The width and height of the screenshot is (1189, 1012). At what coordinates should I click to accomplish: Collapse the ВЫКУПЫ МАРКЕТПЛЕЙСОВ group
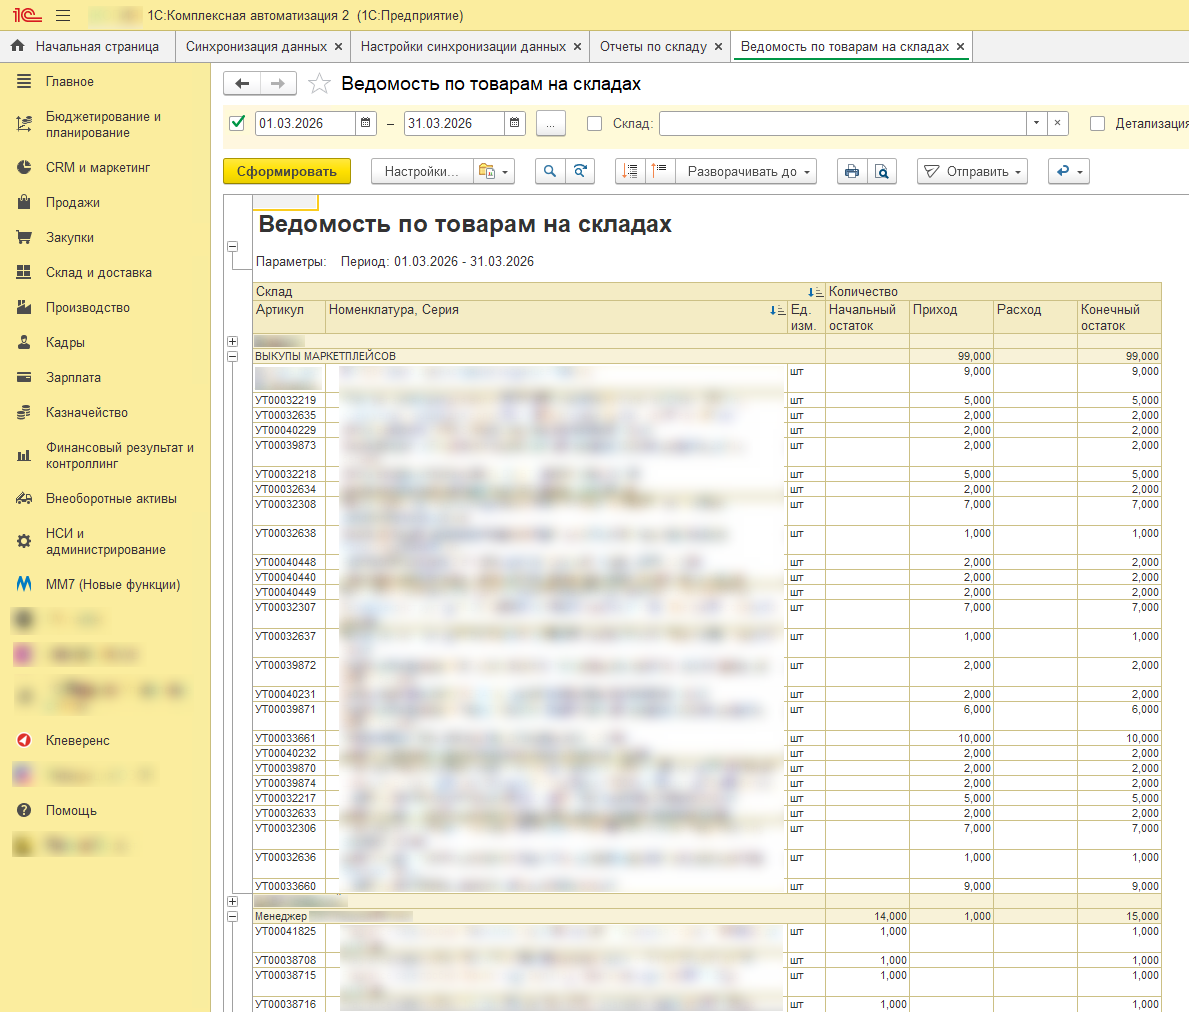pos(233,356)
